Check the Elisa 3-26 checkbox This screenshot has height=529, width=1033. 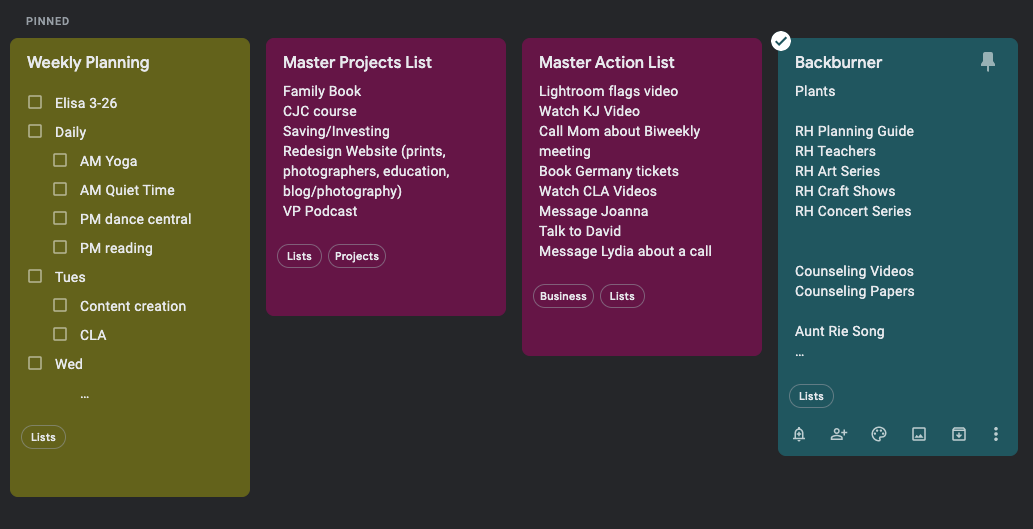click(x=35, y=102)
